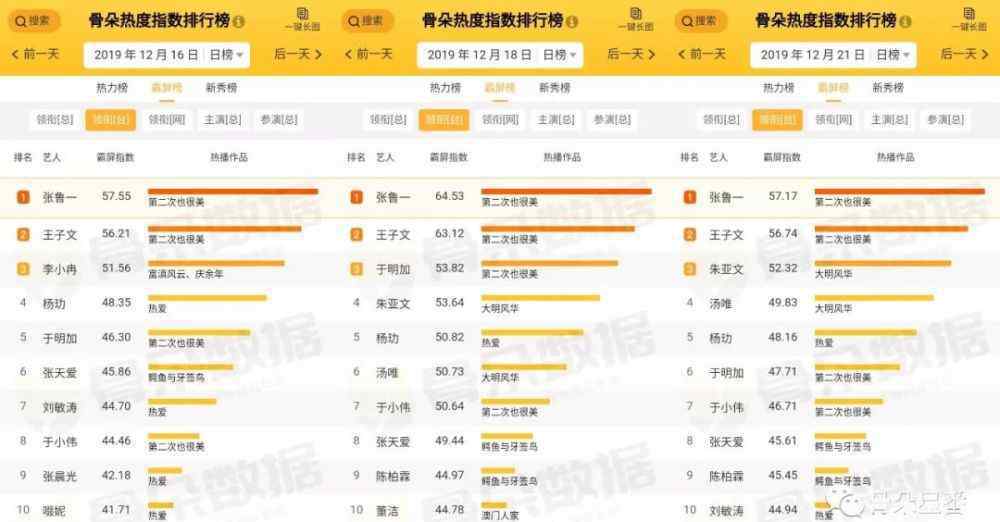This screenshot has height=522, width=1000.
Task: Tap rank 1 badge for 张鲁一, December 18
Action: [x=357, y=197]
